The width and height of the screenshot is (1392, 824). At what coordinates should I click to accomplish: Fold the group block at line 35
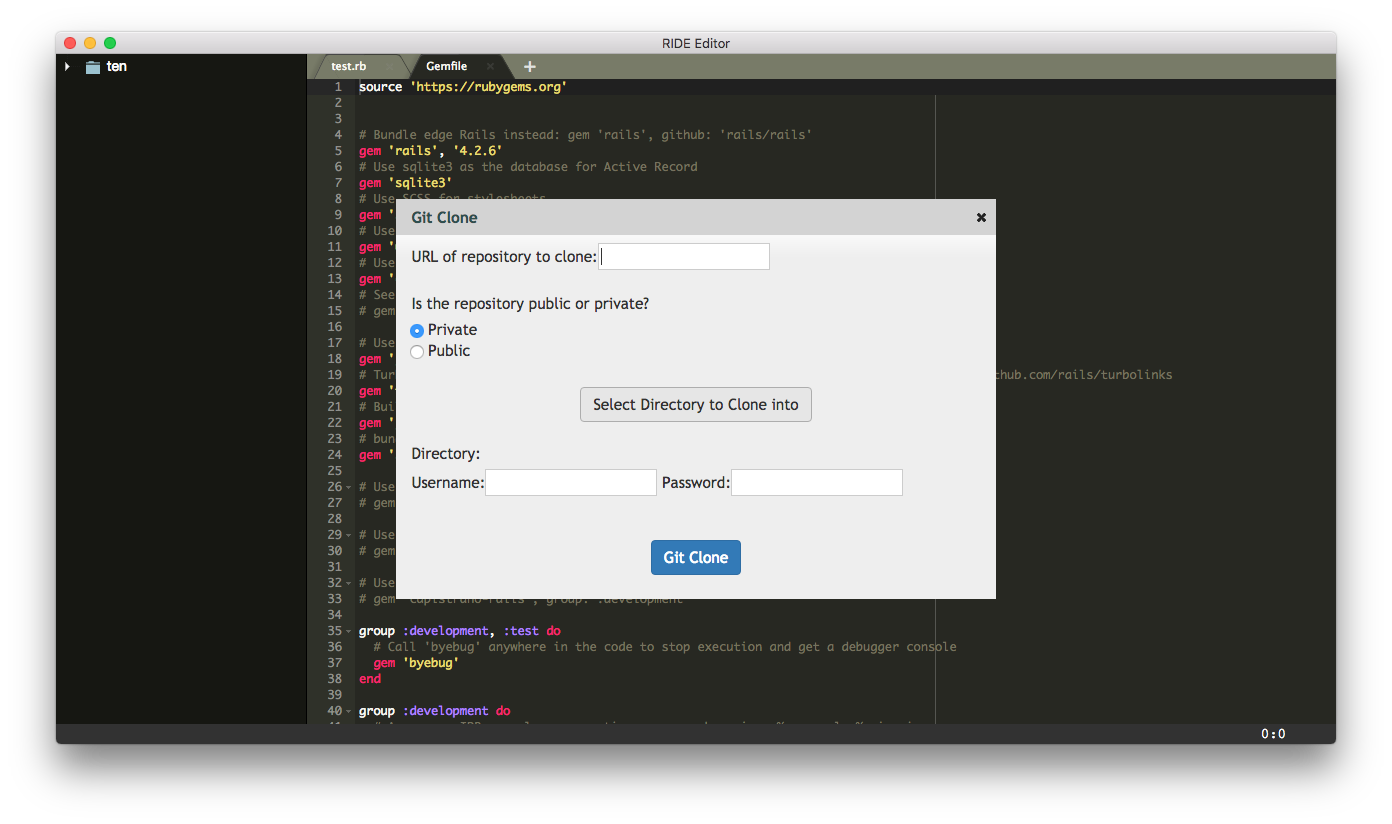pos(348,631)
